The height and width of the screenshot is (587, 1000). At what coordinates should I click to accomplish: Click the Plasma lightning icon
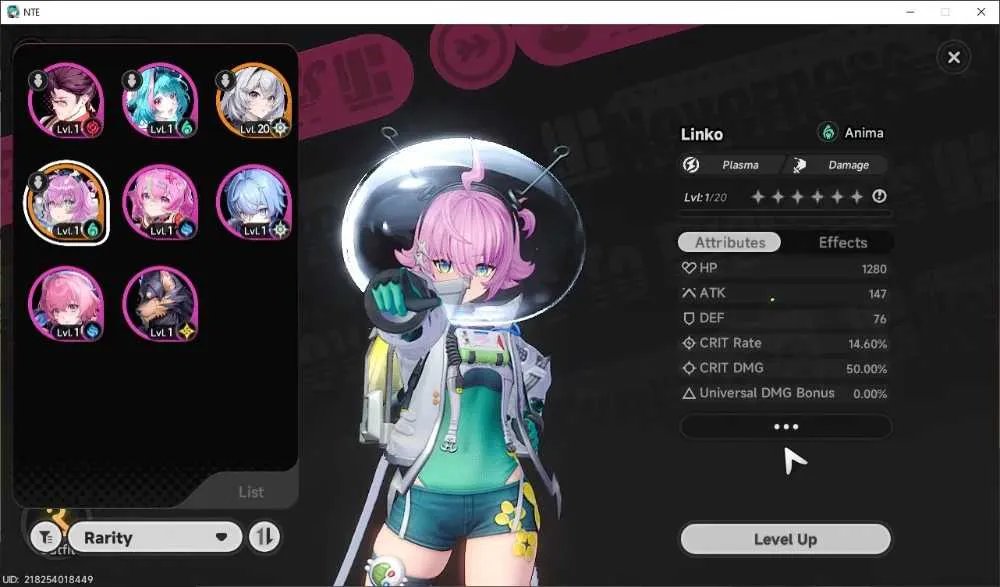tap(691, 165)
